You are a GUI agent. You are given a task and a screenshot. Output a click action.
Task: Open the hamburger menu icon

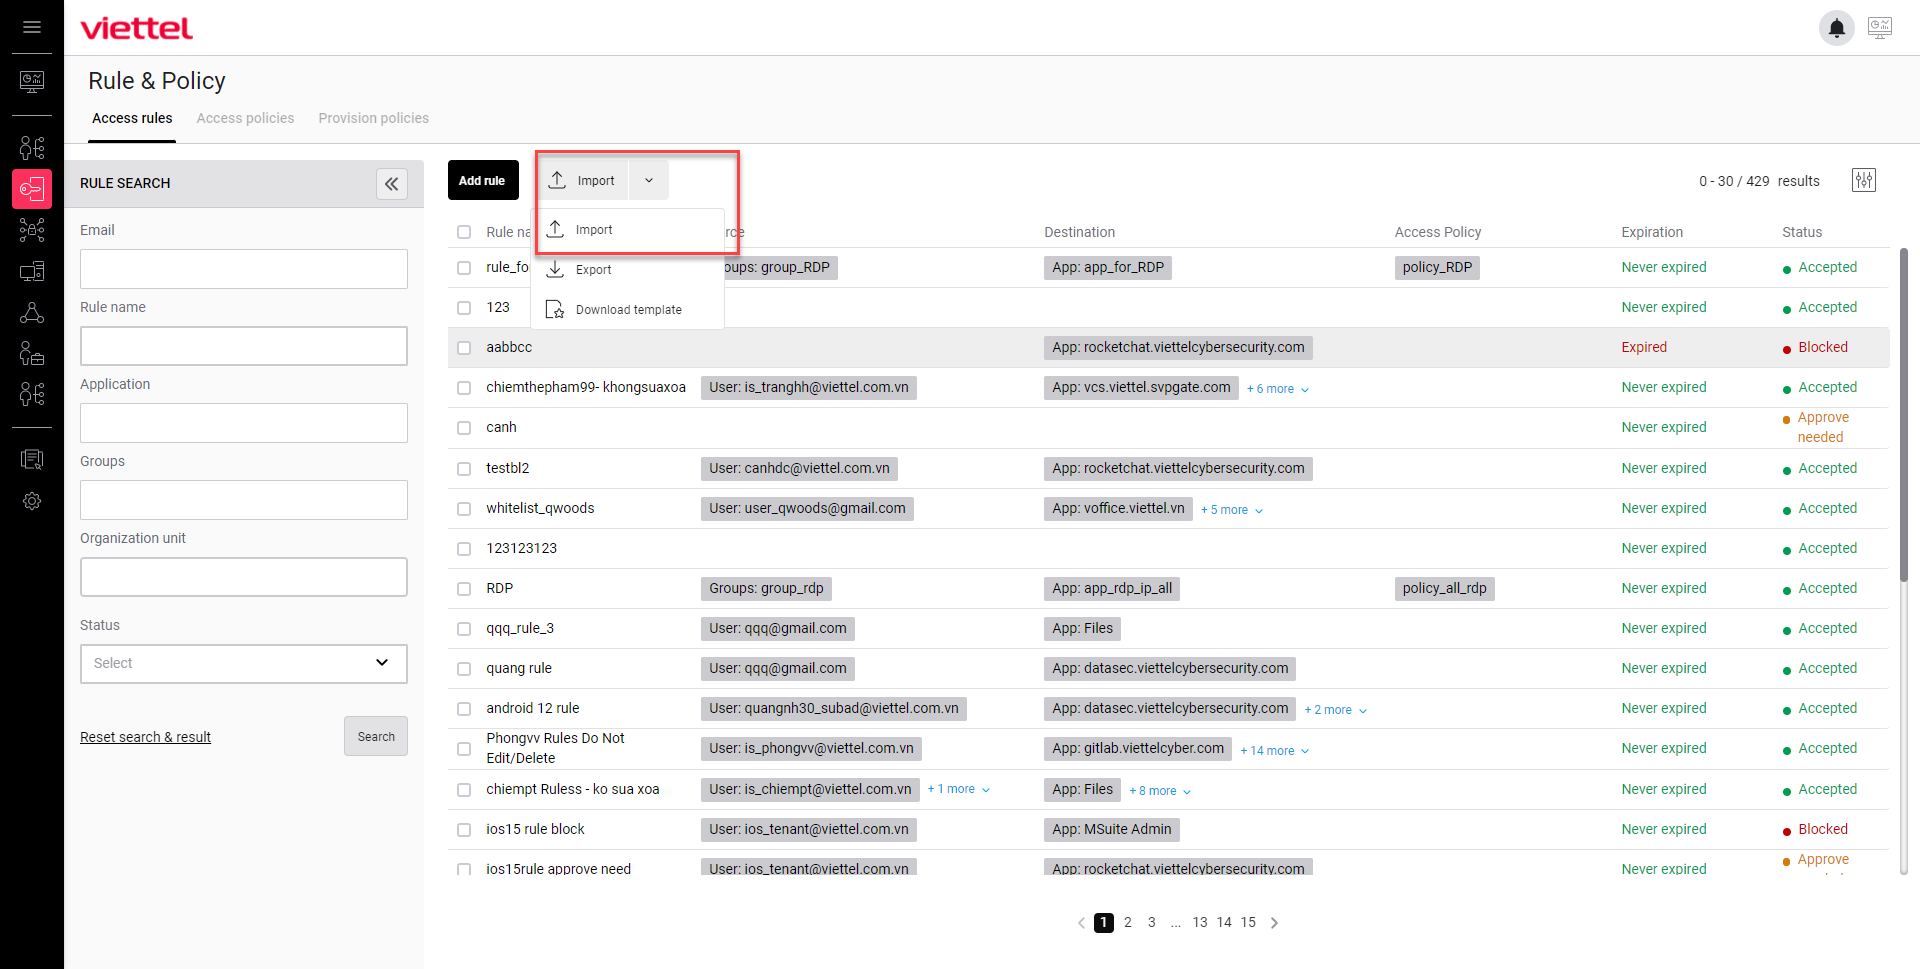(32, 27)
